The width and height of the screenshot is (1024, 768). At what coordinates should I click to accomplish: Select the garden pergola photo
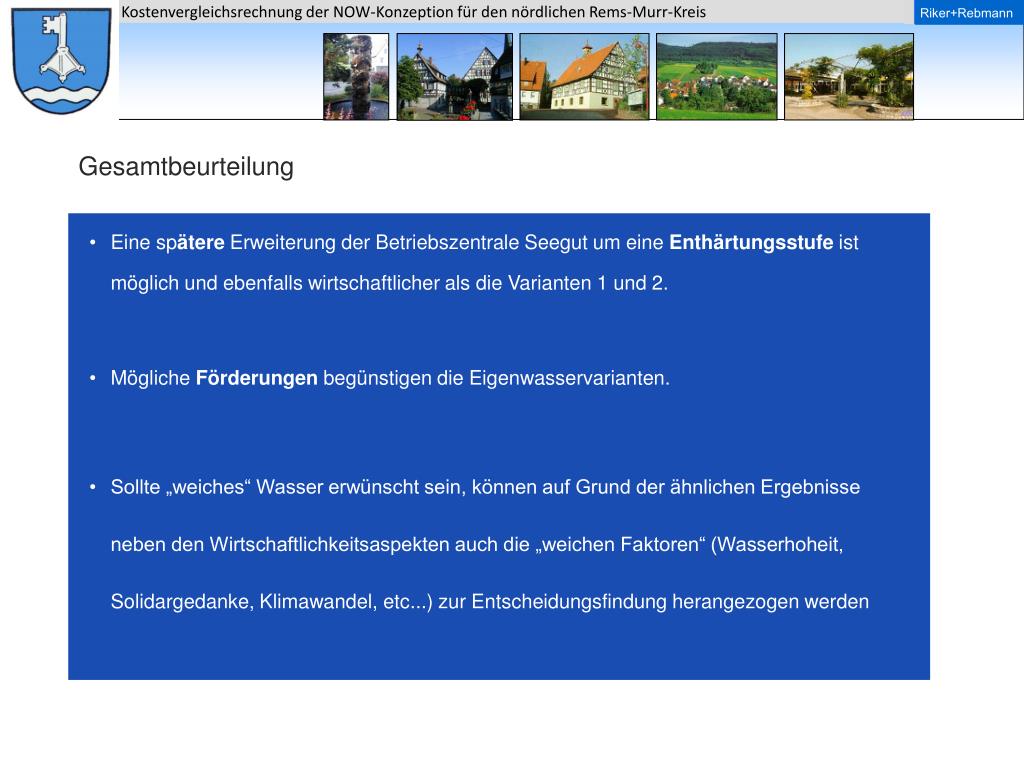click(848, 76)
